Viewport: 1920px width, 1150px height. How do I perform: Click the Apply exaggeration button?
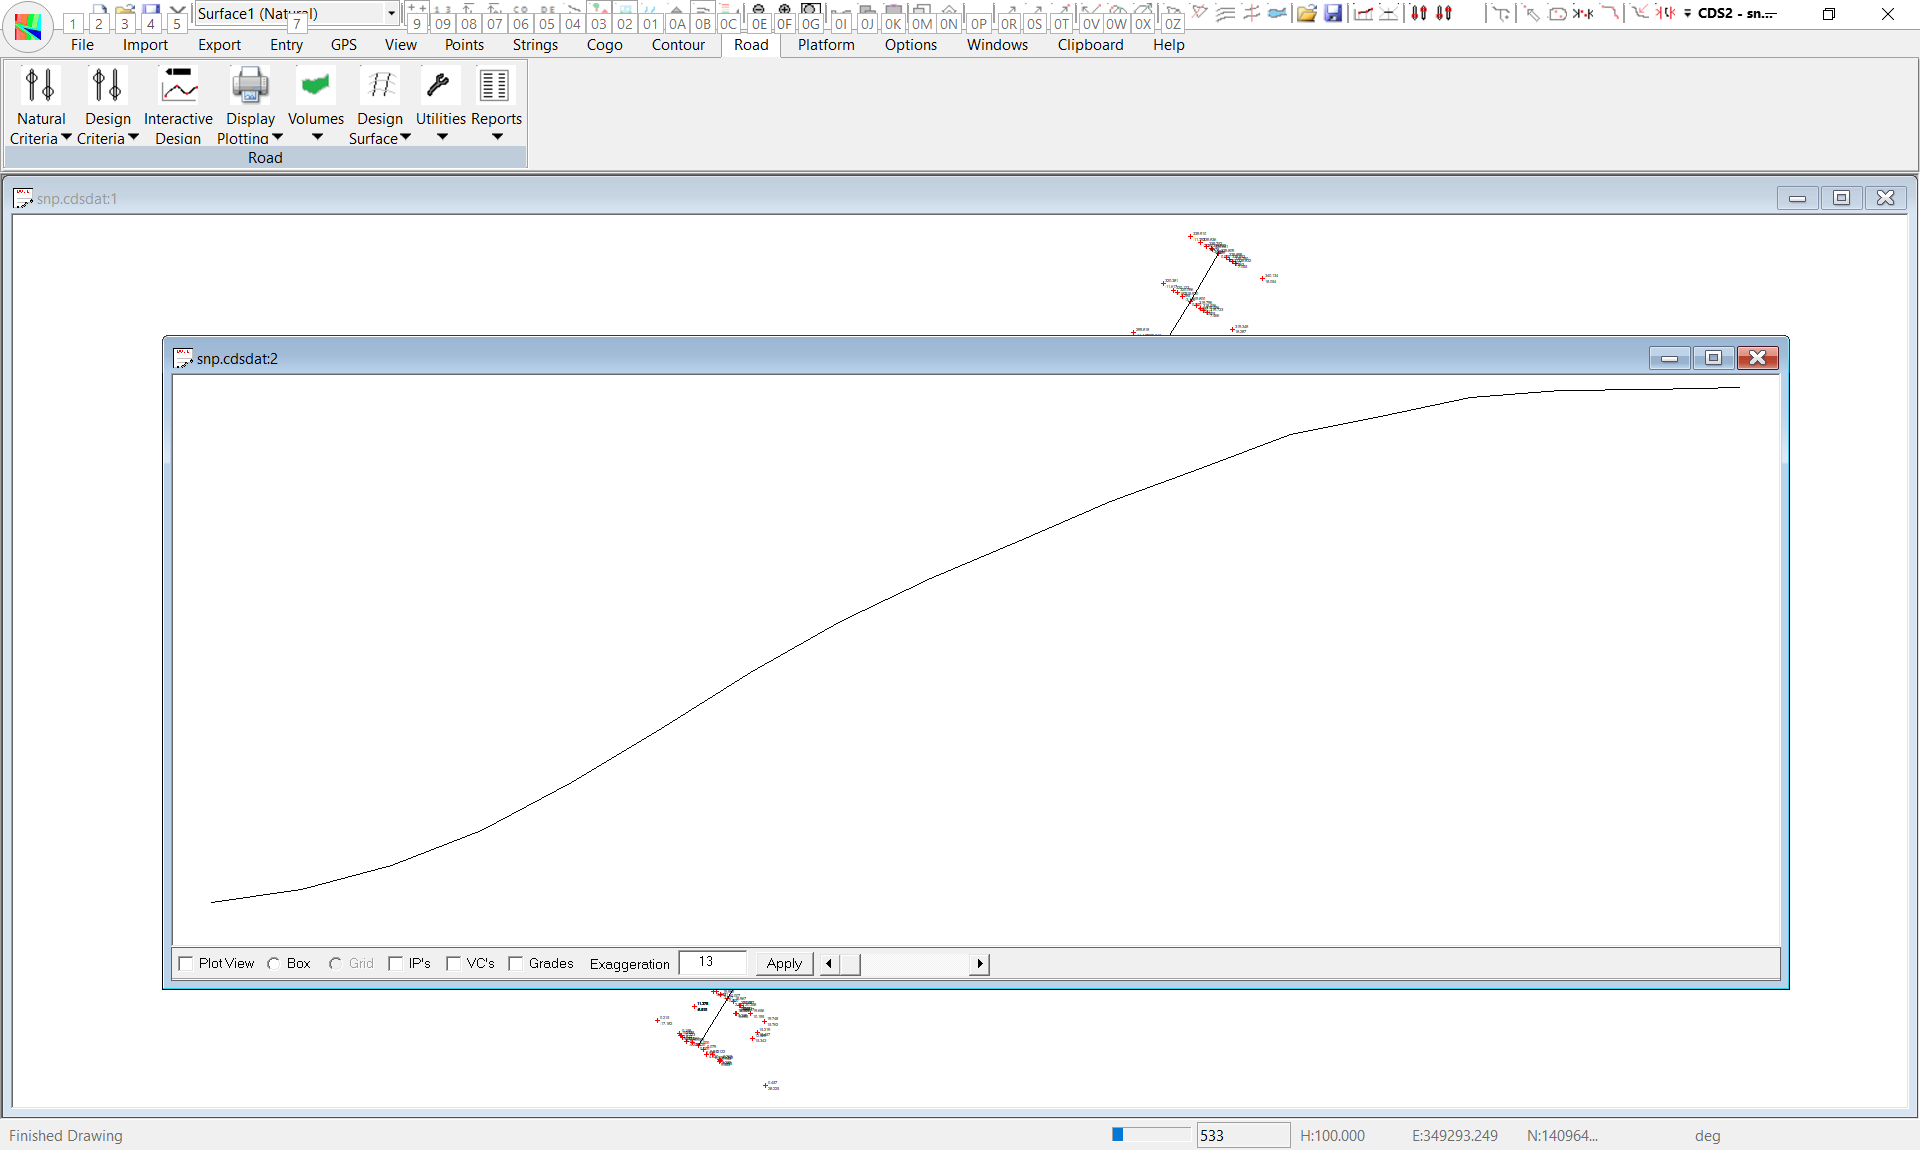pos(784,964)
